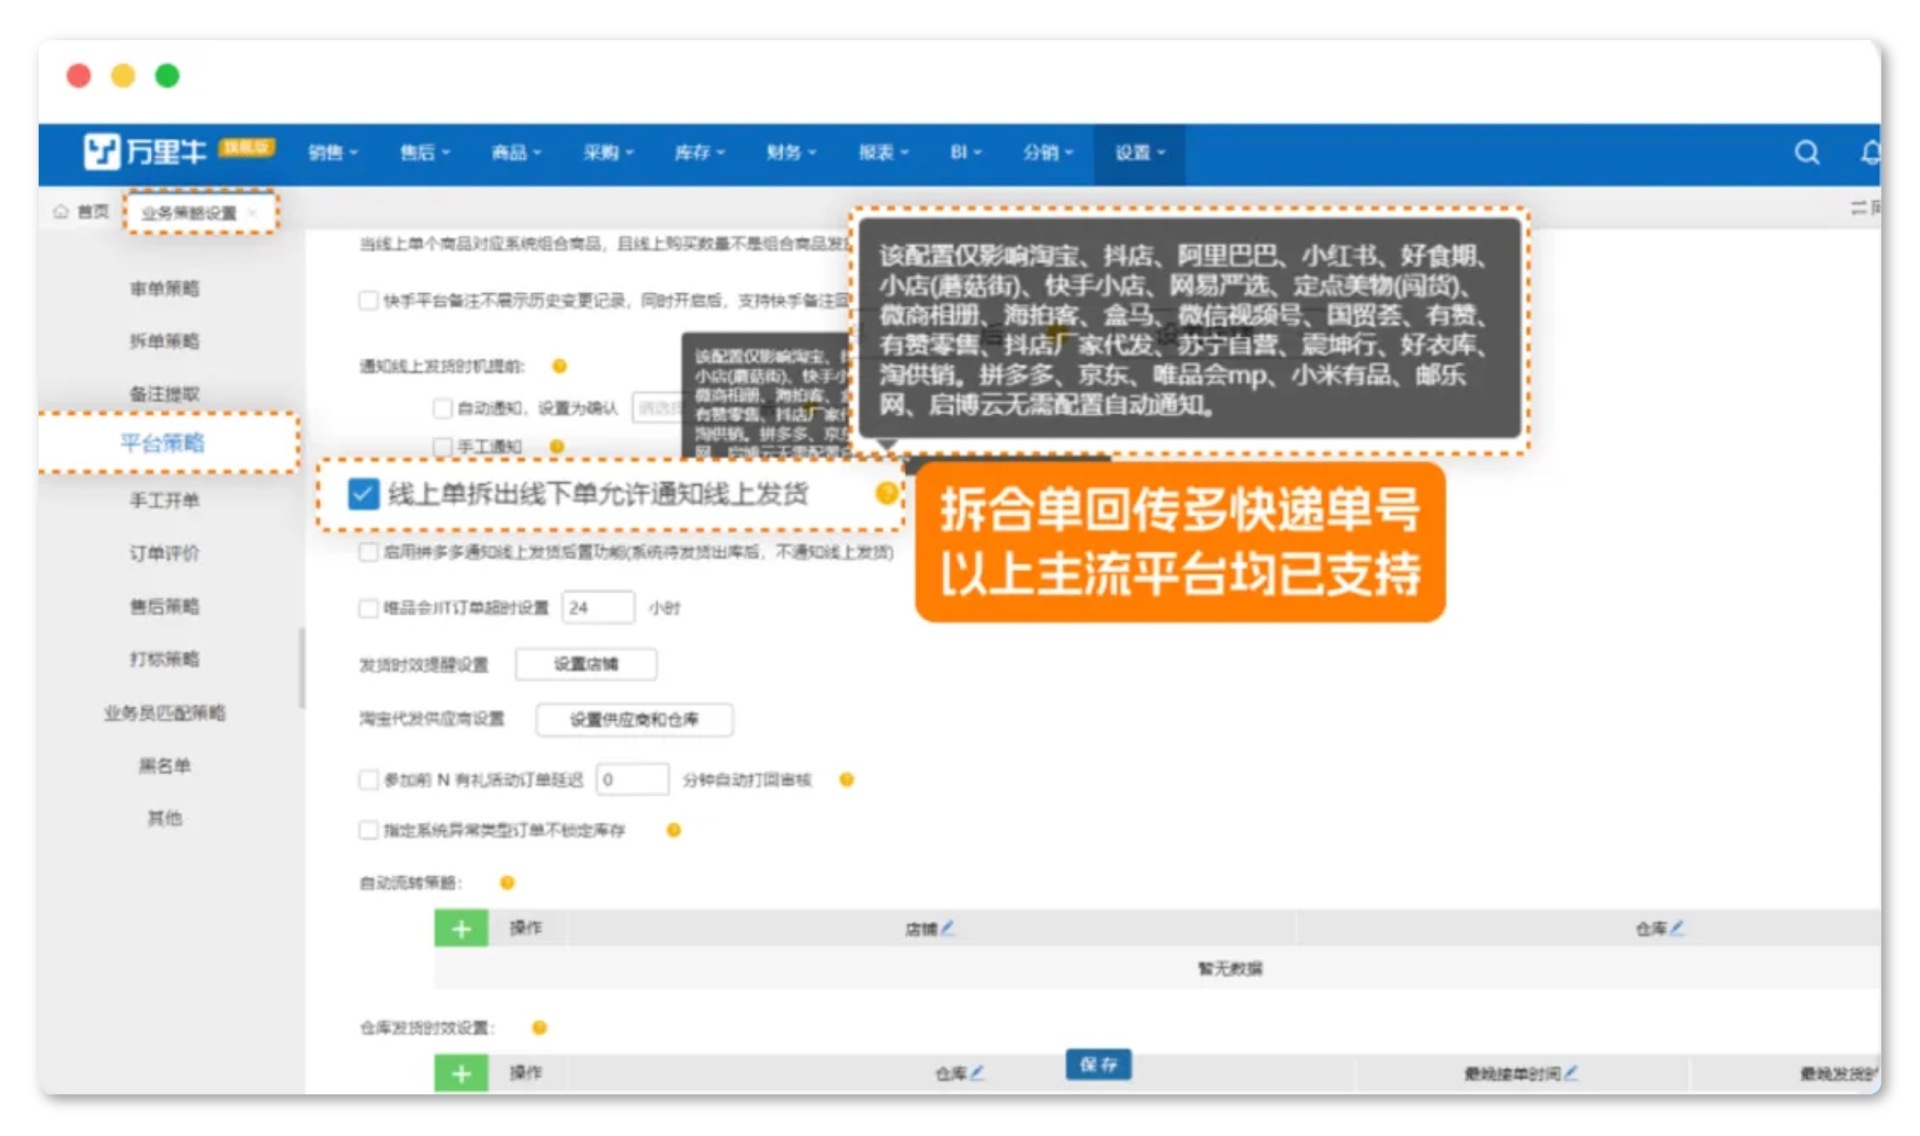The height and width of the screenshot is (1136, 1920).
Task: Click the green plus in the 自动流转策略 table
Action: [x=461, y=929]
